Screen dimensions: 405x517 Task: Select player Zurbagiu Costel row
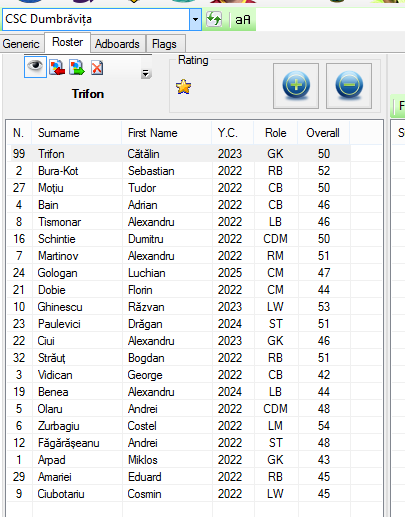point(179,426)
